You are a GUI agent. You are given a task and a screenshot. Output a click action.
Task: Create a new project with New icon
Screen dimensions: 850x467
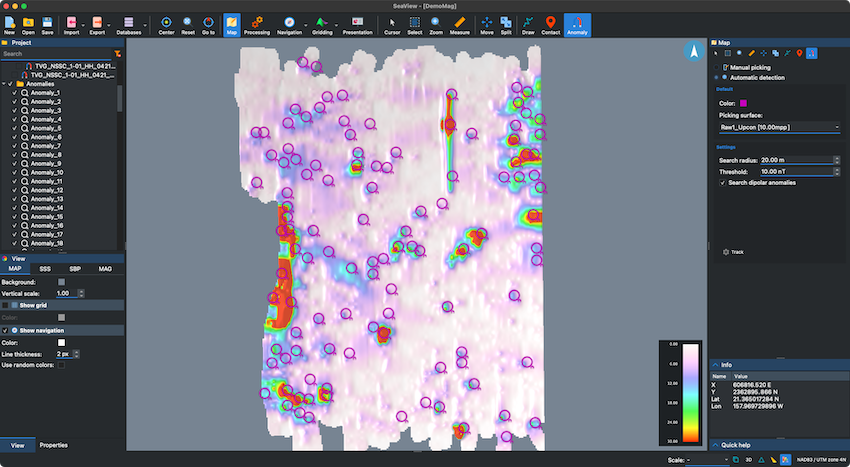click(x=10, y=25)
